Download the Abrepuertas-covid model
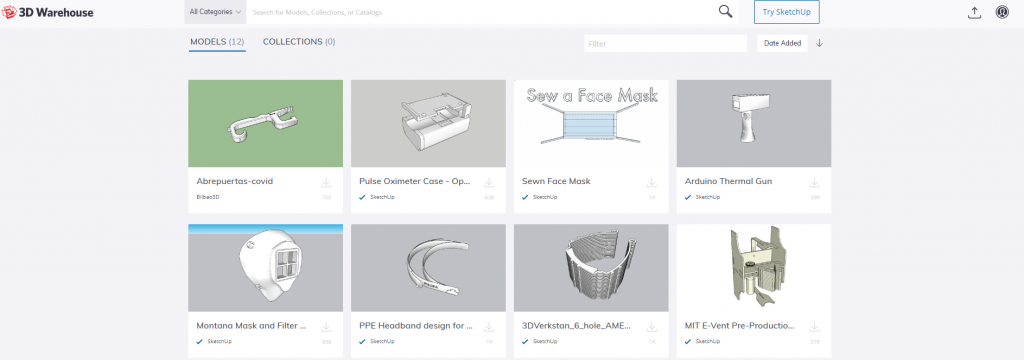 click(326, 182)
